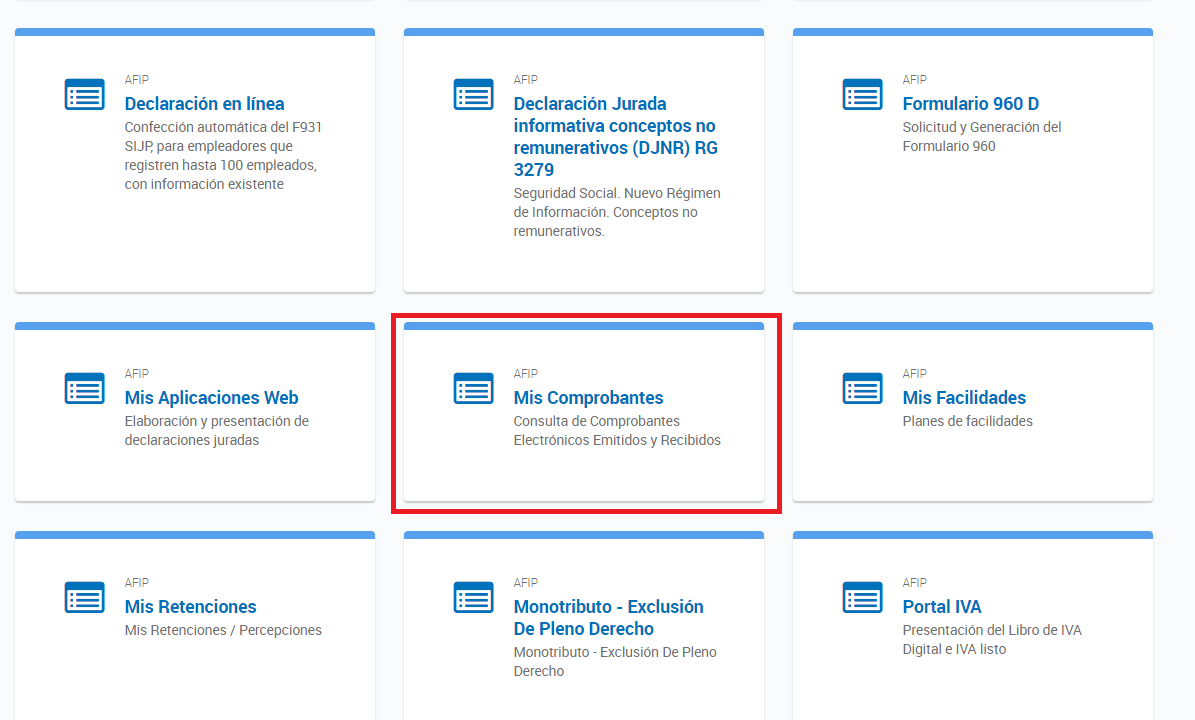Click 'Planes de facilidades' text
The image size is (1195, 720).
967,421
